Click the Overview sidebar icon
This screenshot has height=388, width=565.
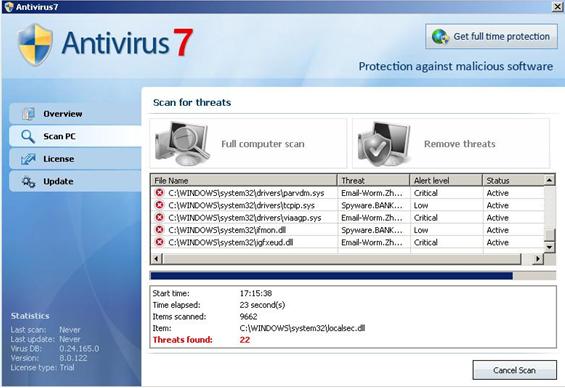[28, 113]
